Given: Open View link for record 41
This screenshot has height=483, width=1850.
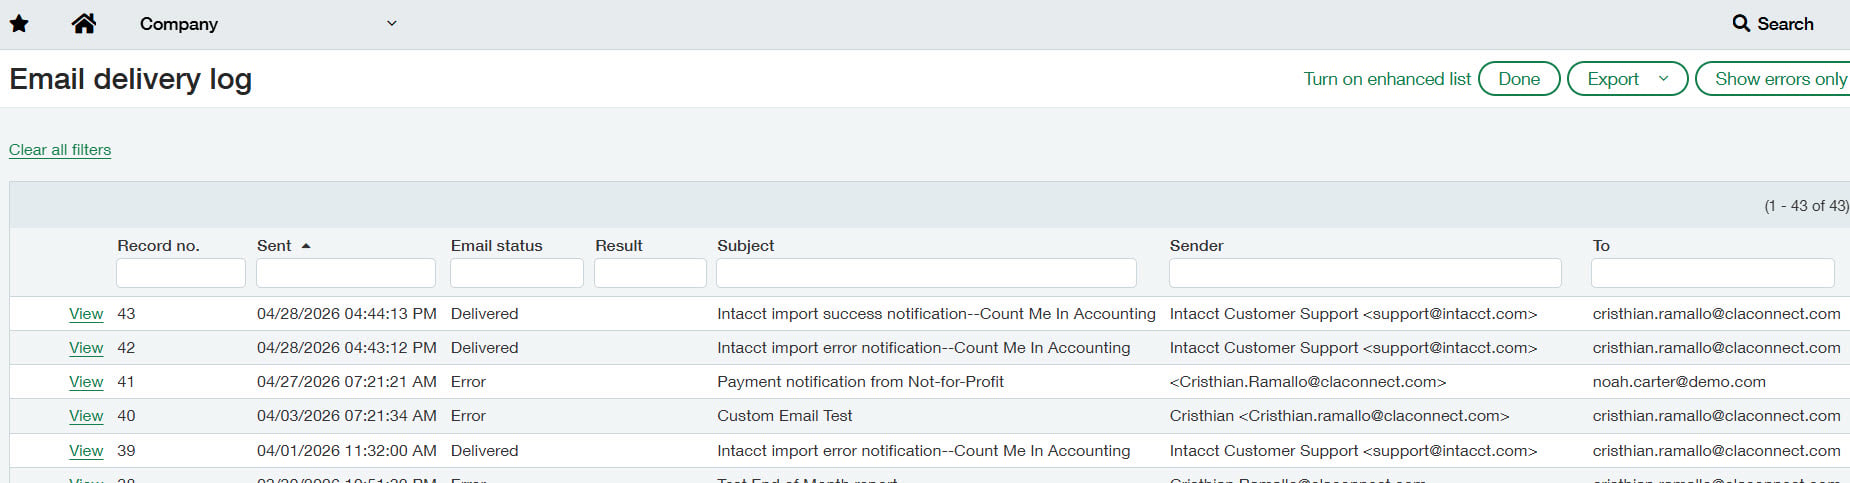Looking at the screenshot, I should pyautogui.click(x=86, y=382).
